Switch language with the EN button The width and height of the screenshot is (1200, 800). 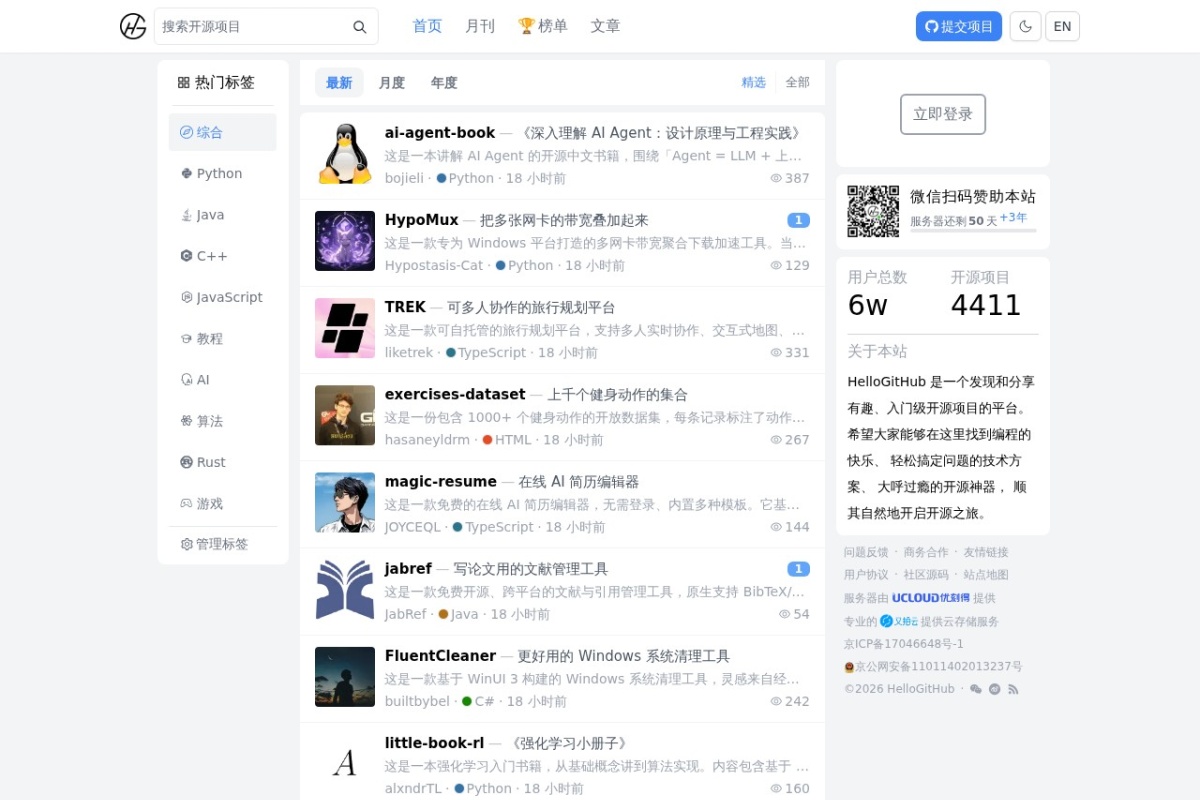coord(1062,26)
